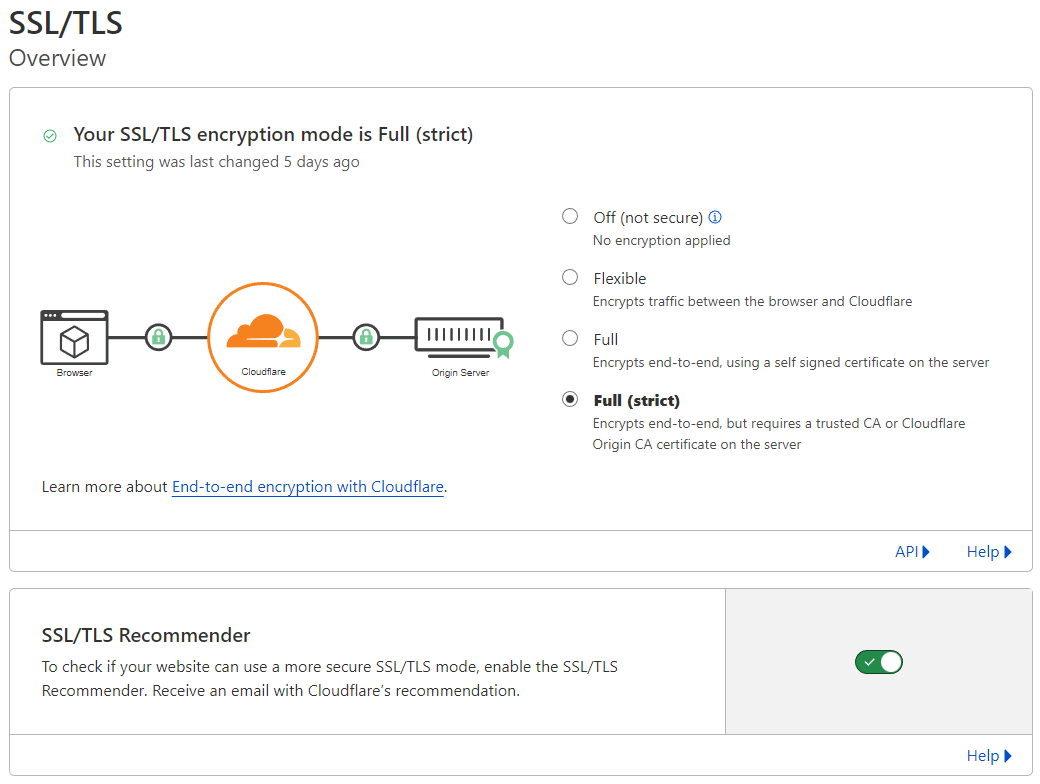Click the info icon next to Off (not secure)

715,217
